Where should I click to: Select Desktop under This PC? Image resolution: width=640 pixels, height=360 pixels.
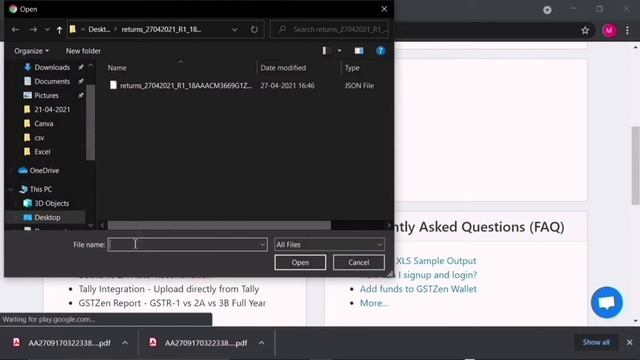(47, 217)
